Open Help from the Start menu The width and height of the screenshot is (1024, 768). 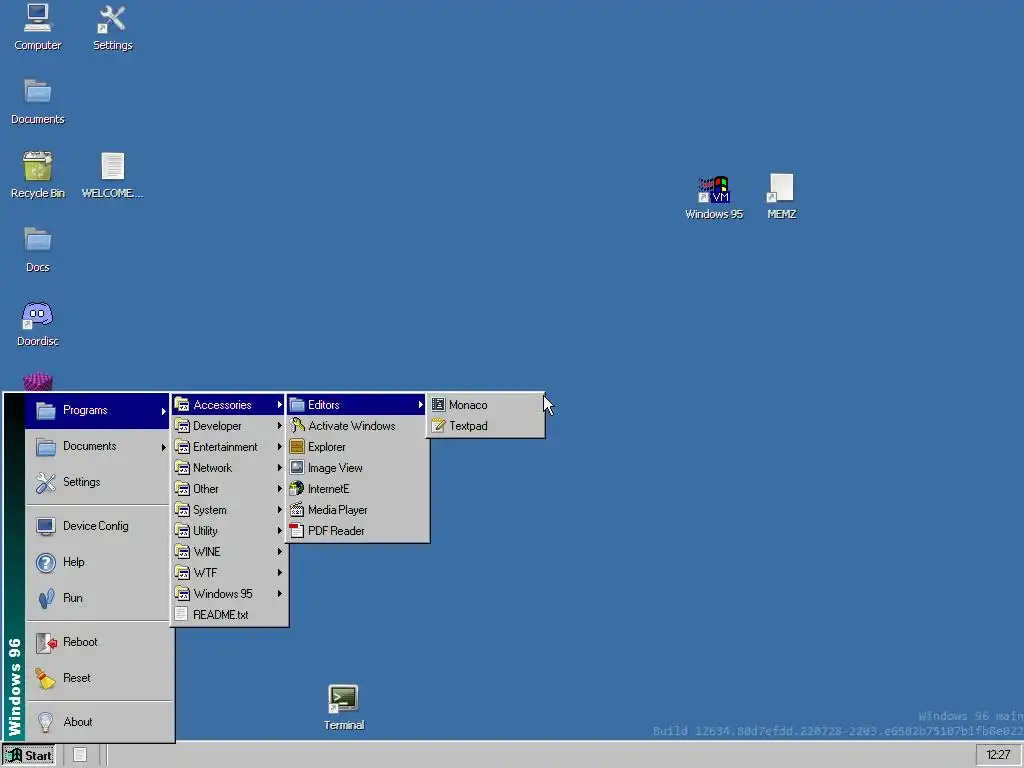pyautogui.click(x=97, y=562)
